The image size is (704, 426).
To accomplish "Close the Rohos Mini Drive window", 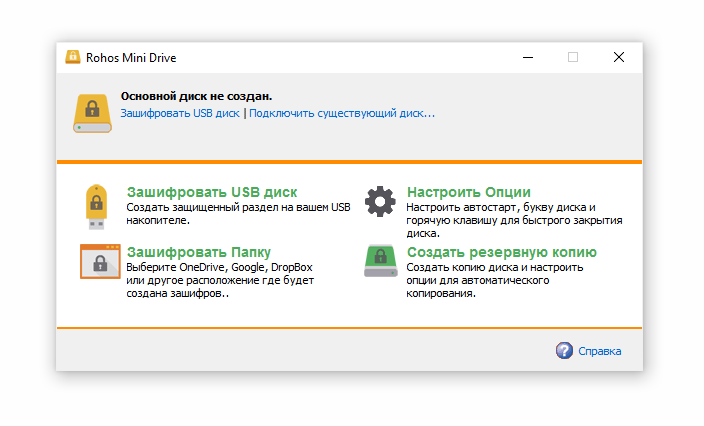I will 619,57.
